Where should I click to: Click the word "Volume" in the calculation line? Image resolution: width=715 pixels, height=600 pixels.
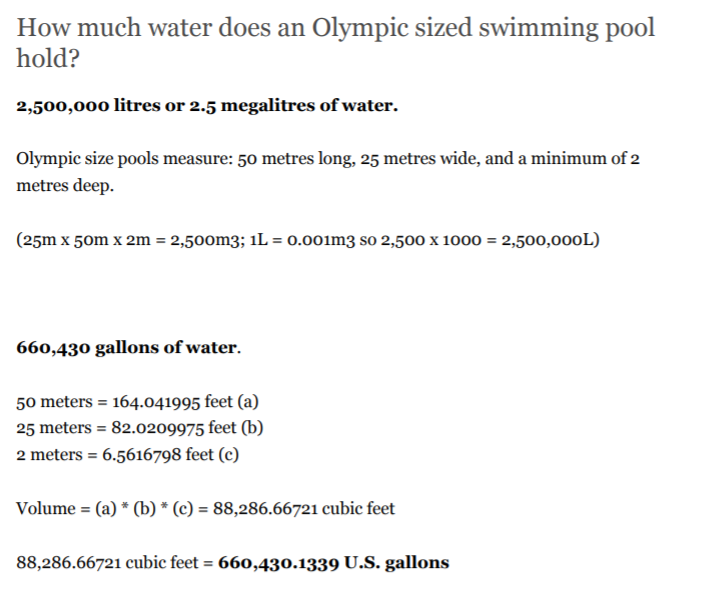pyautogui.click(x=46, y=508)
